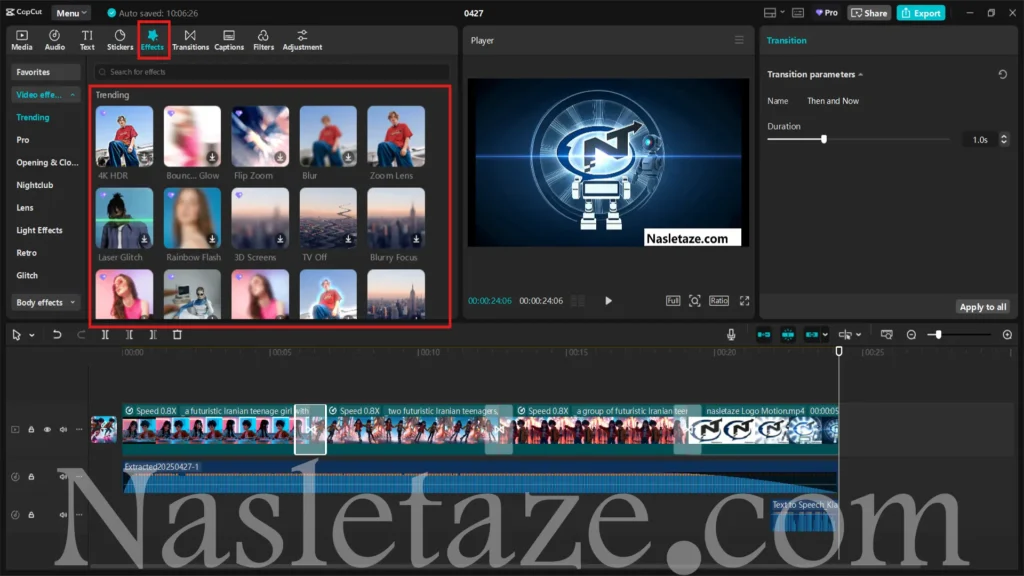Enter fullscreen player preview
This screenshot has width=1024, height=576.
click(x=744, y=300)
